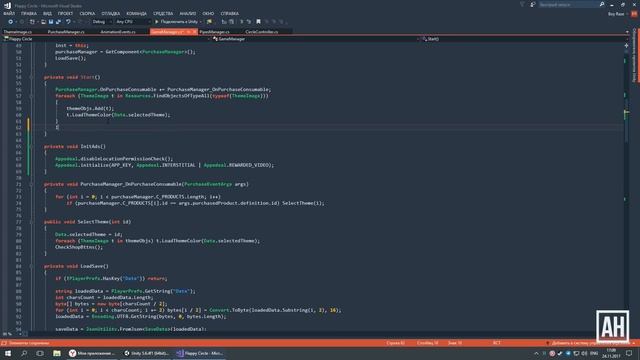Collapse the SelectTheme method outlining toggle
The width and height of the screenshot is (640, 360).
[x=31, y=222]
